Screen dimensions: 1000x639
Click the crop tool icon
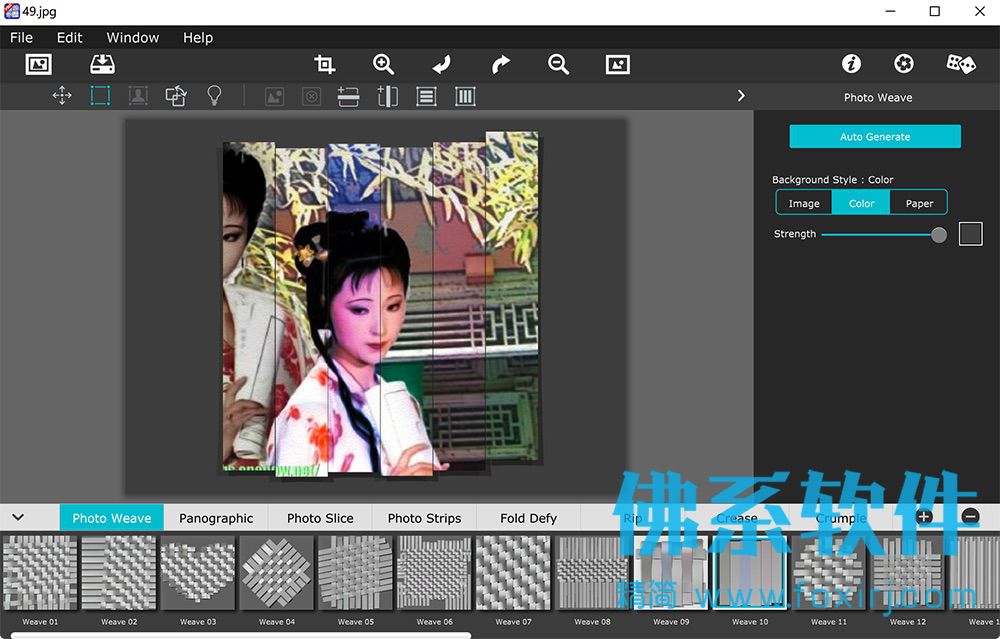pos(325,64)
